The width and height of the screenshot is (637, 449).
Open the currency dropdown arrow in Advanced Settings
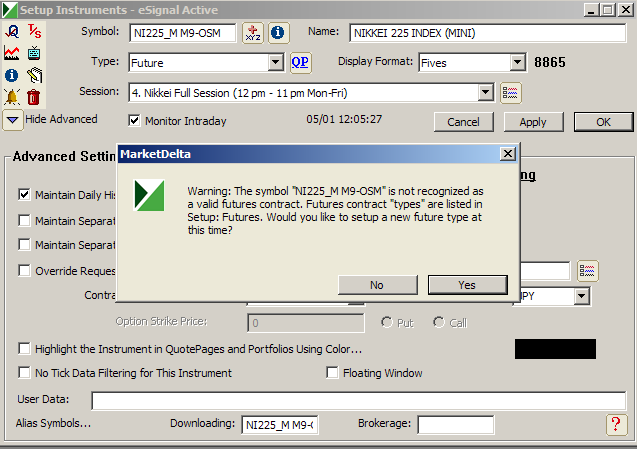582,296
